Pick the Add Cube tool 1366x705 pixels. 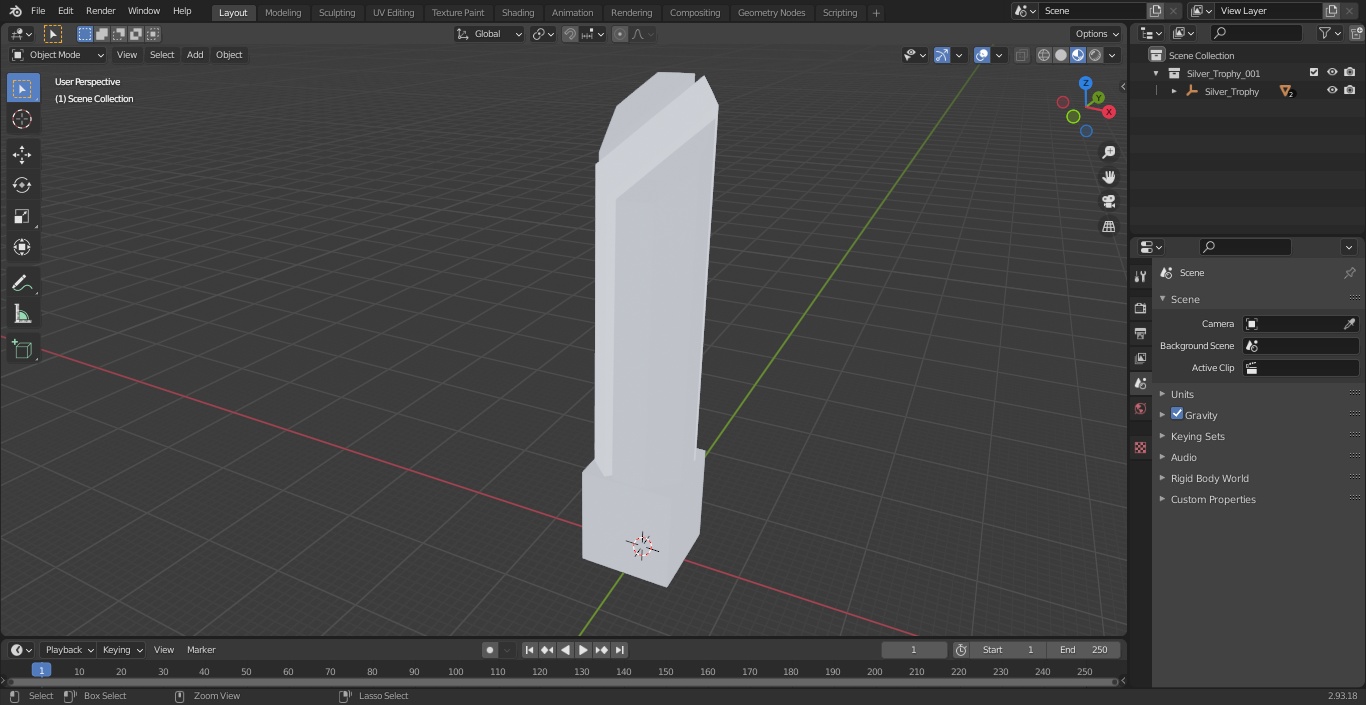tap(22, 349)
